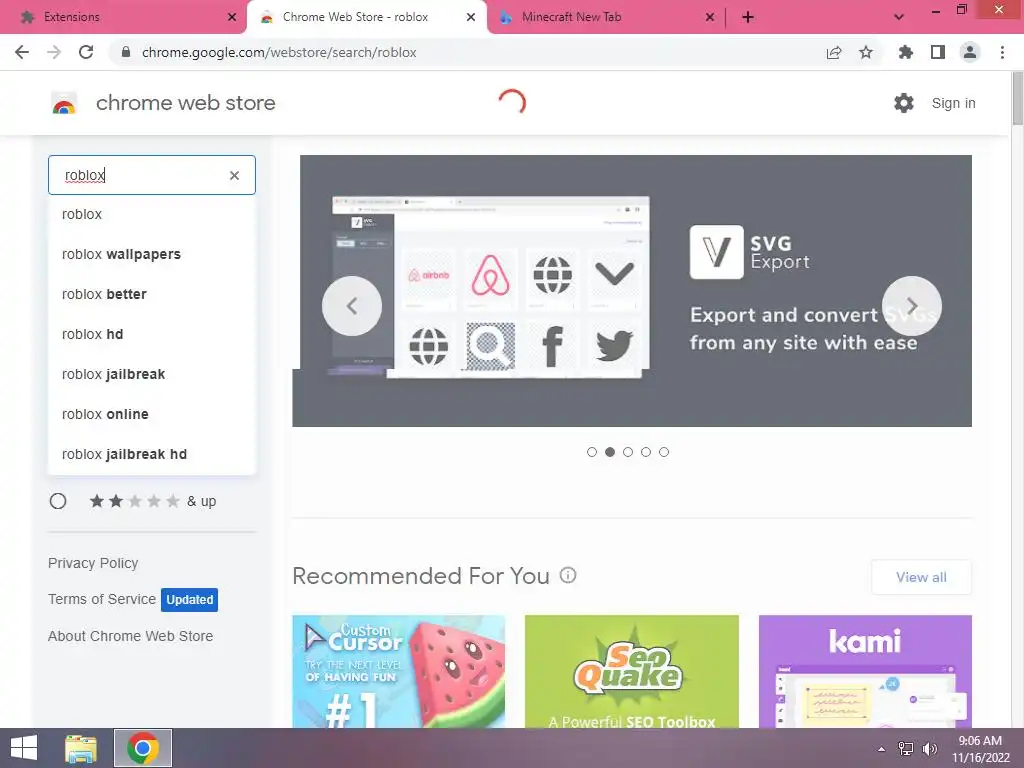Image resolution: width=1024 pixels, height=768 pixels.
Task: Choose 'roblox wallpapers' suggestion
Action: pyautogui.click(x=152, y=254)
